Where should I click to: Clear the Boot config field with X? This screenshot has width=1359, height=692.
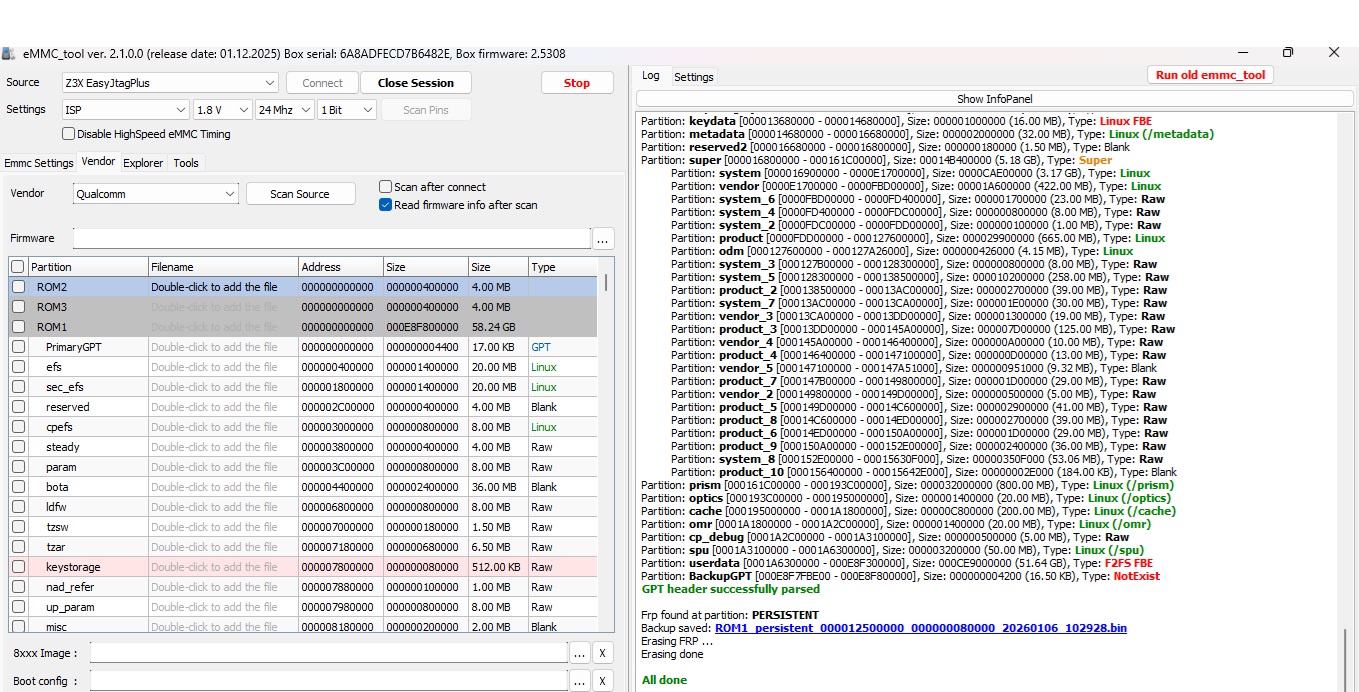[602, 681]
